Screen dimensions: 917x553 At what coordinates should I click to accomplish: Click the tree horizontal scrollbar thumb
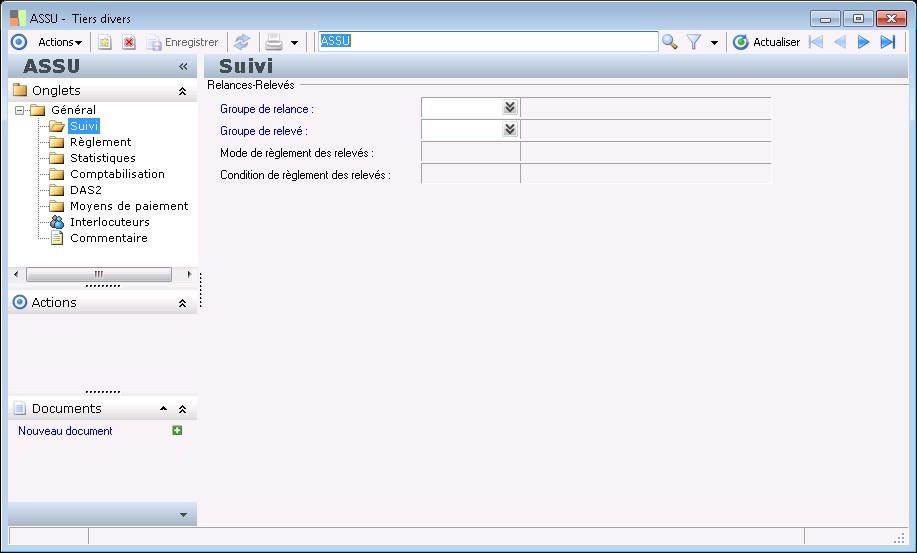click(x=99, y=274)
